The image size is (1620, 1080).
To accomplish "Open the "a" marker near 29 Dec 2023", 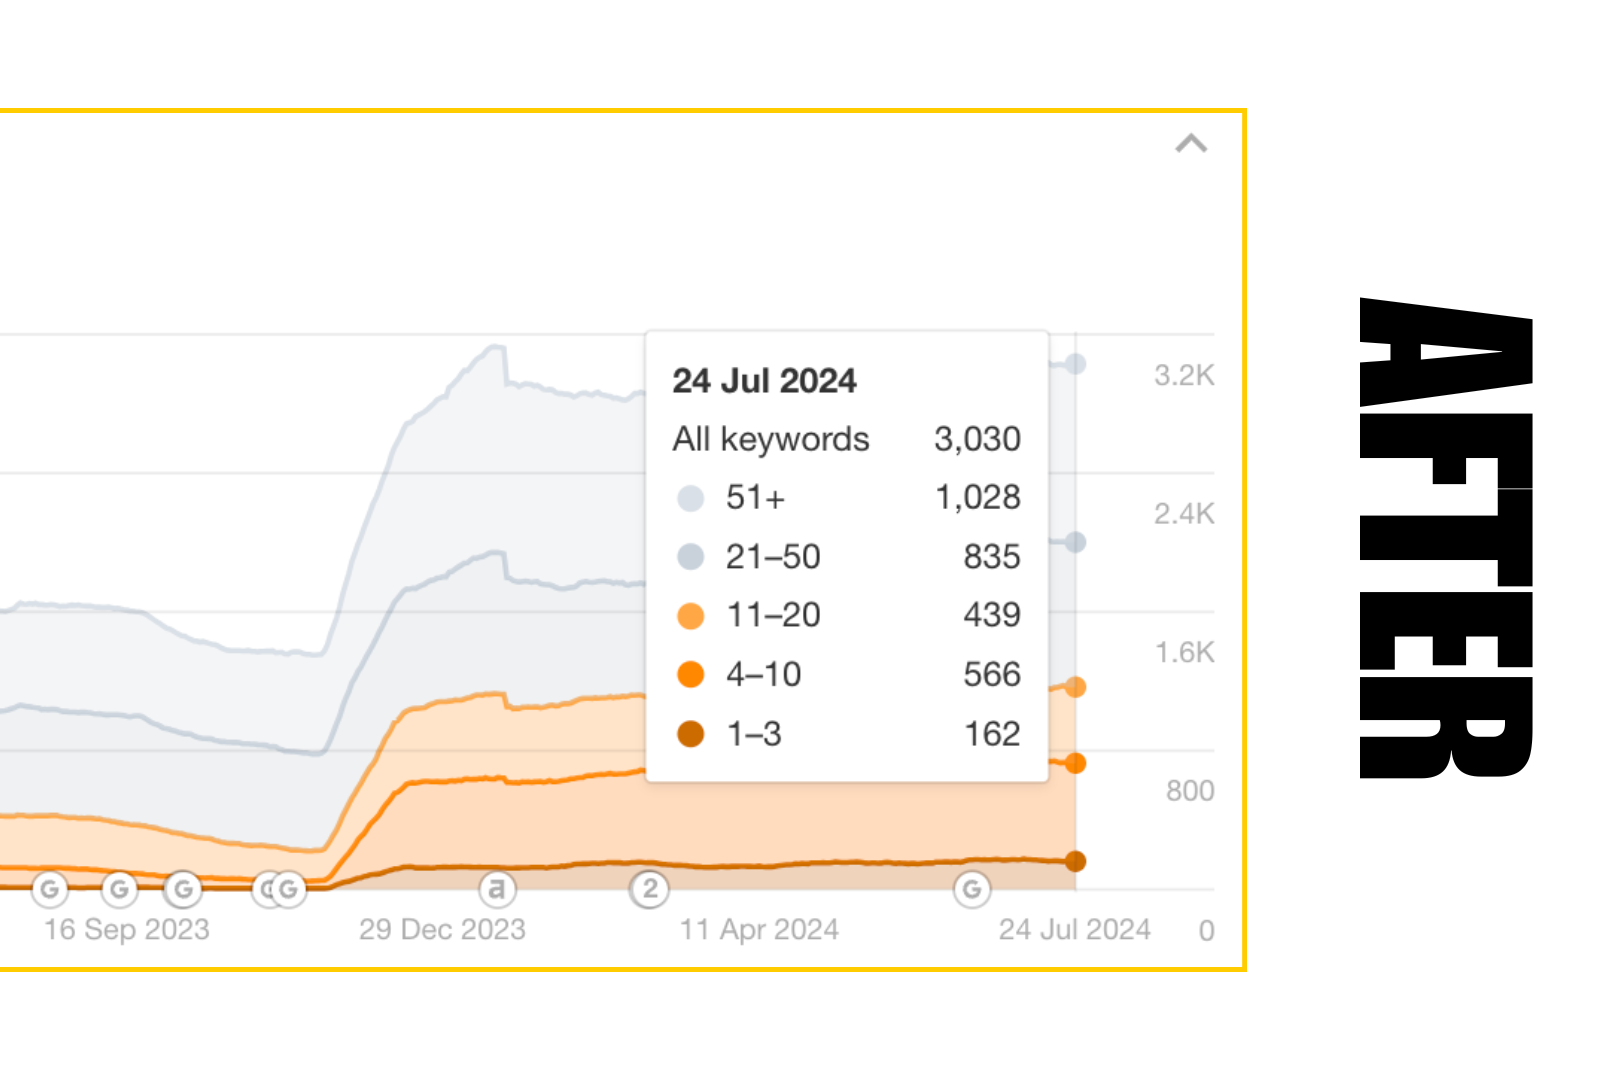I will click(497, 888).
